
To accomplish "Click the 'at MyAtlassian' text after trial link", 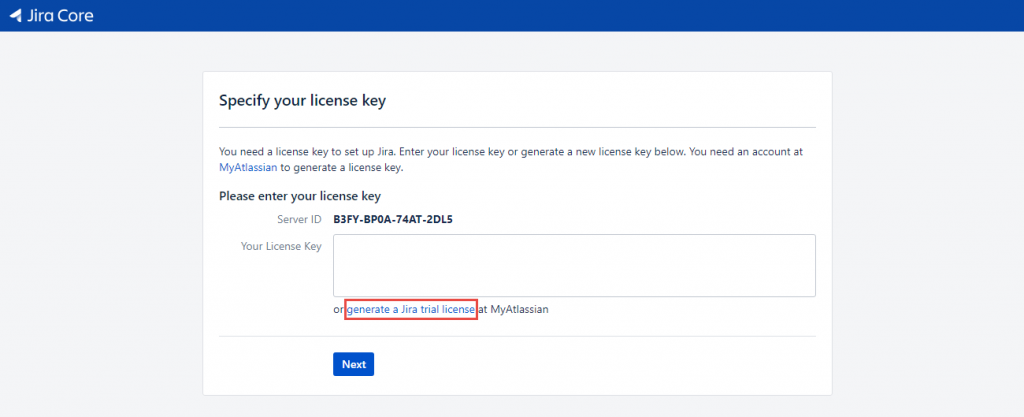I will click(513, 309).
